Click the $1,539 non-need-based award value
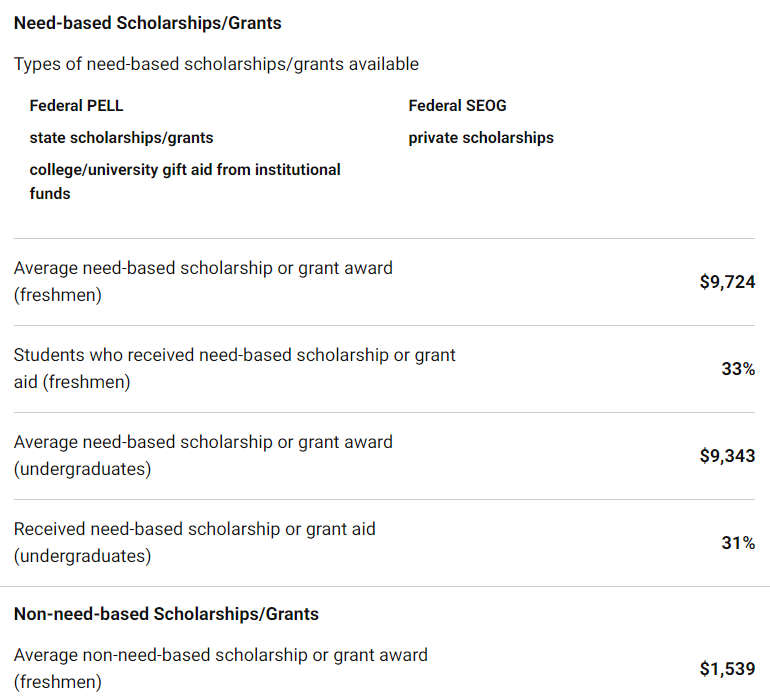Image resolution: width=770 pixels, height=700 pixels. click(727, 669)
